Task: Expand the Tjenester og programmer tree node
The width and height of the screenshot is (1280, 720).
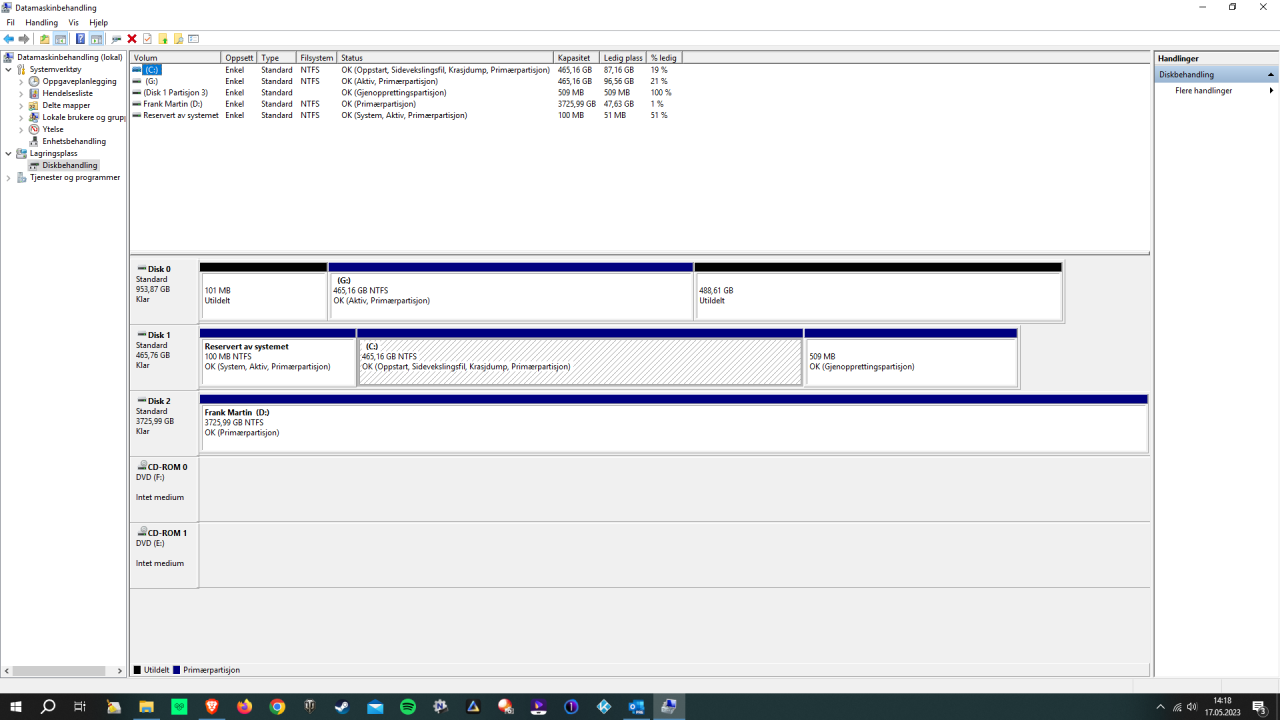Action: [8, 177]
